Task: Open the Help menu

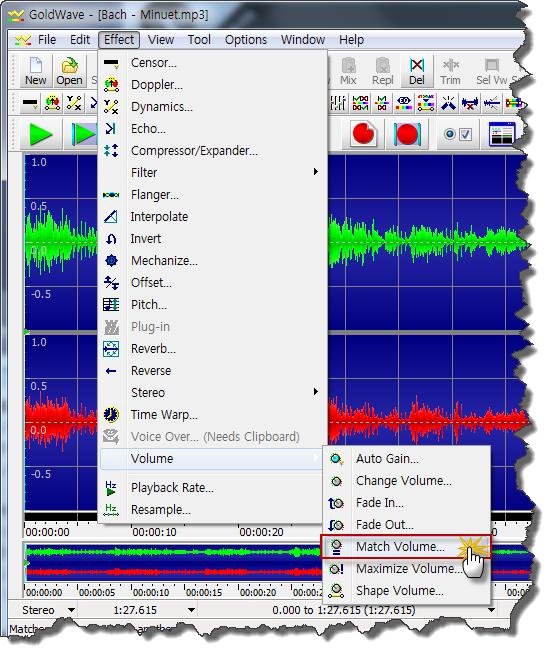Action: [351, 40]
